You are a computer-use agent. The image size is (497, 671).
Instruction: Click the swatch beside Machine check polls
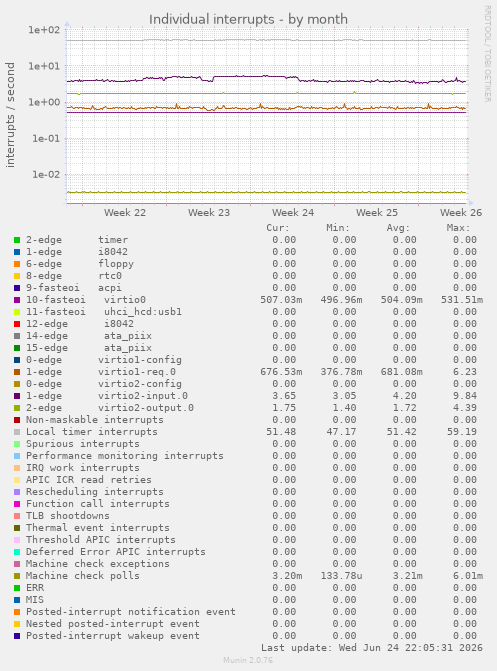coord(17,576)
